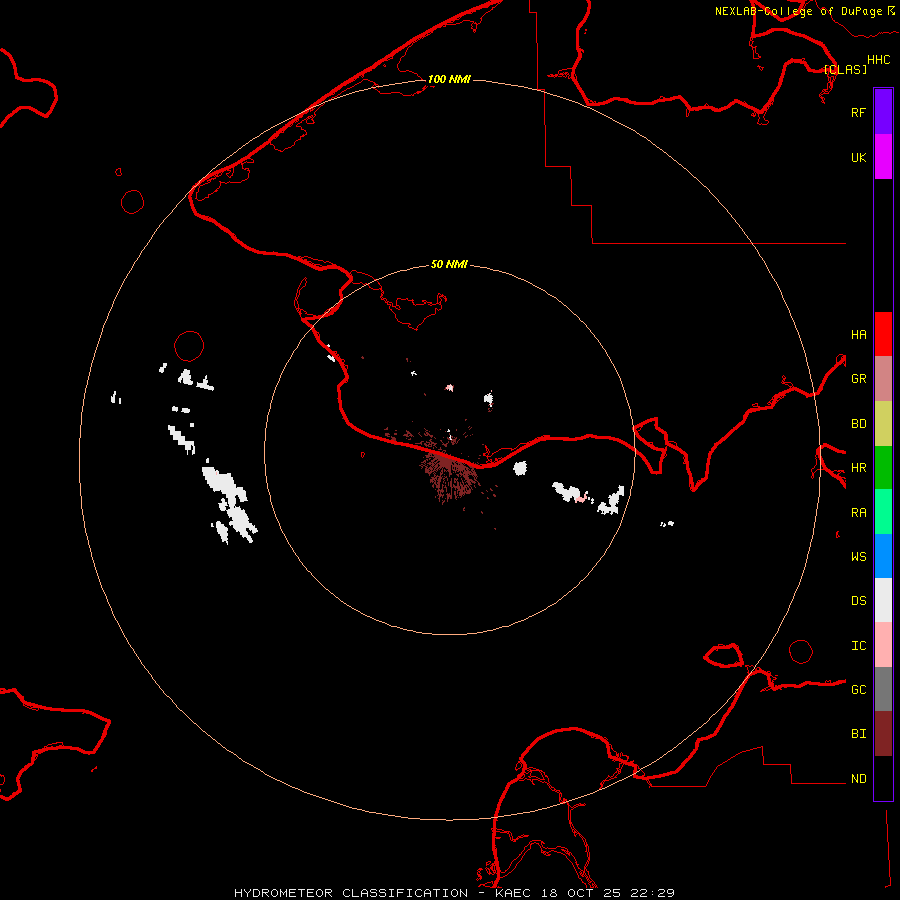Click the HHC product code text
This screenshot has width=900, height=900.
tap(878, 60)
